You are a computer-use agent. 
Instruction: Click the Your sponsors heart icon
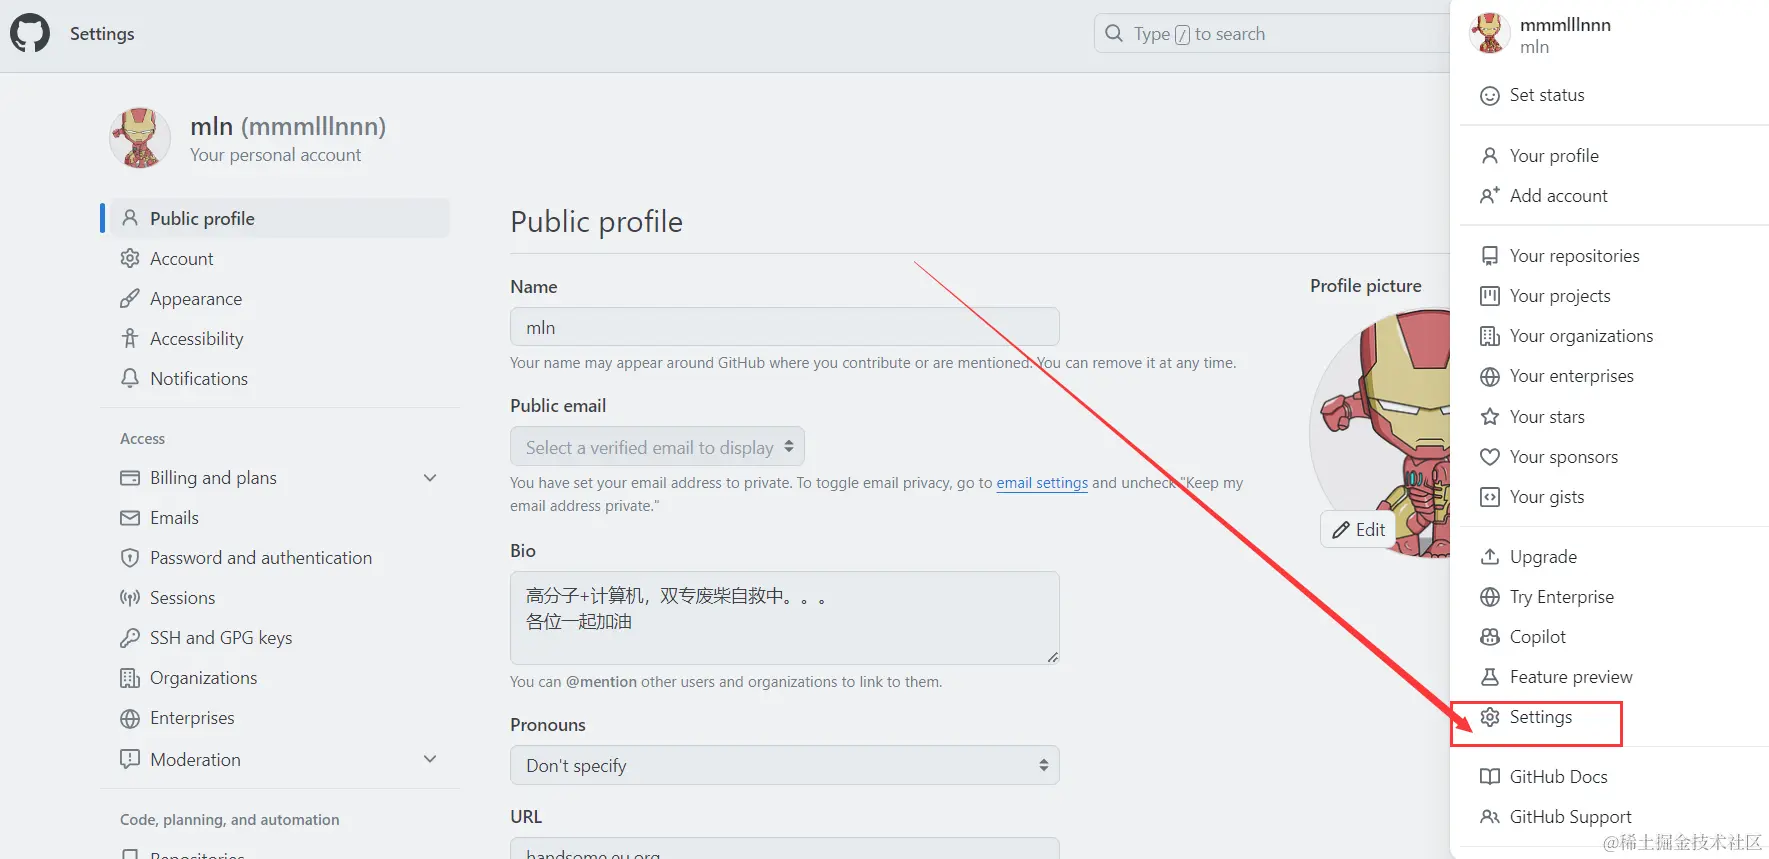(x=1490, y=457)
